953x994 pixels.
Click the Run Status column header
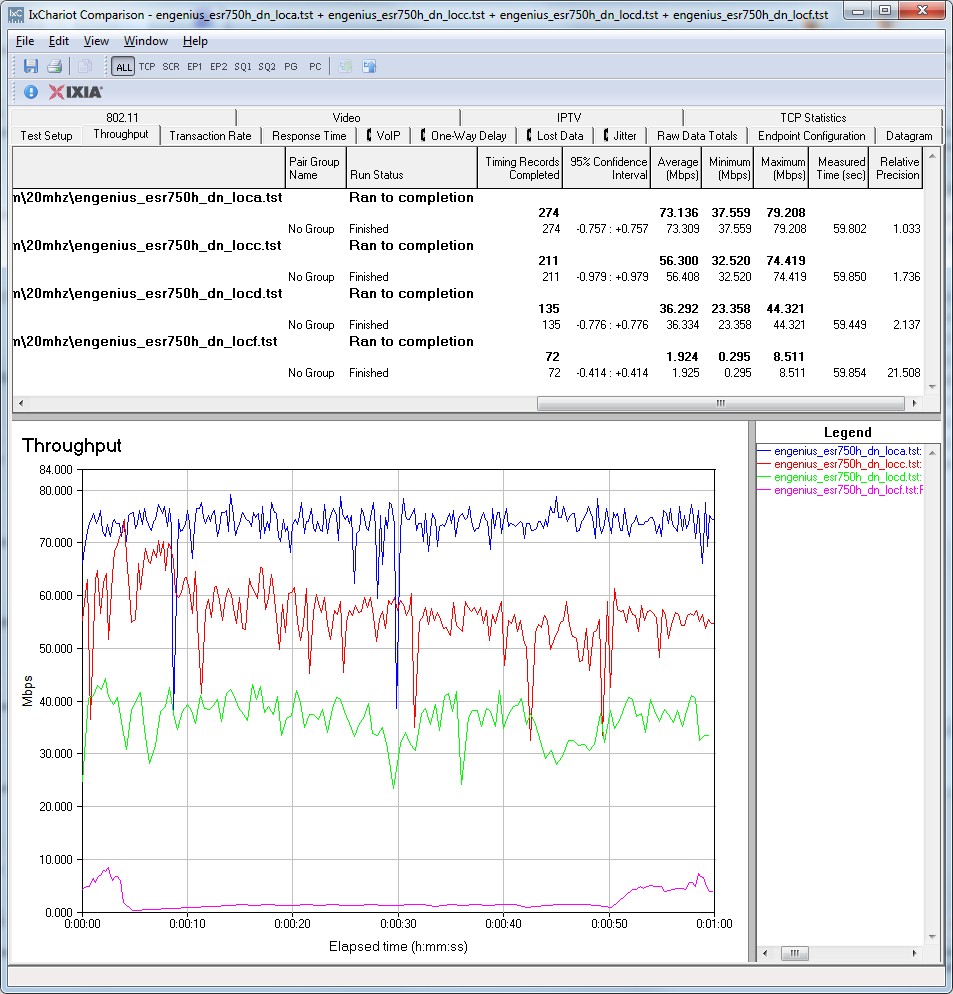pyautogui.click(x=412, y=168)
